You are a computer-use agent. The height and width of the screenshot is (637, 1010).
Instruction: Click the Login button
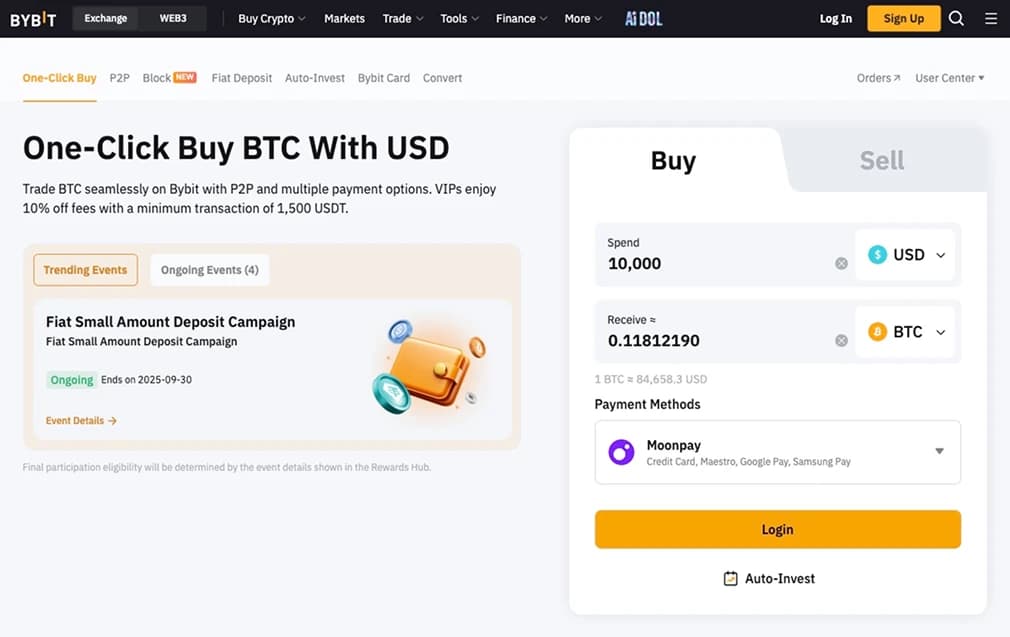click(777, 529)
